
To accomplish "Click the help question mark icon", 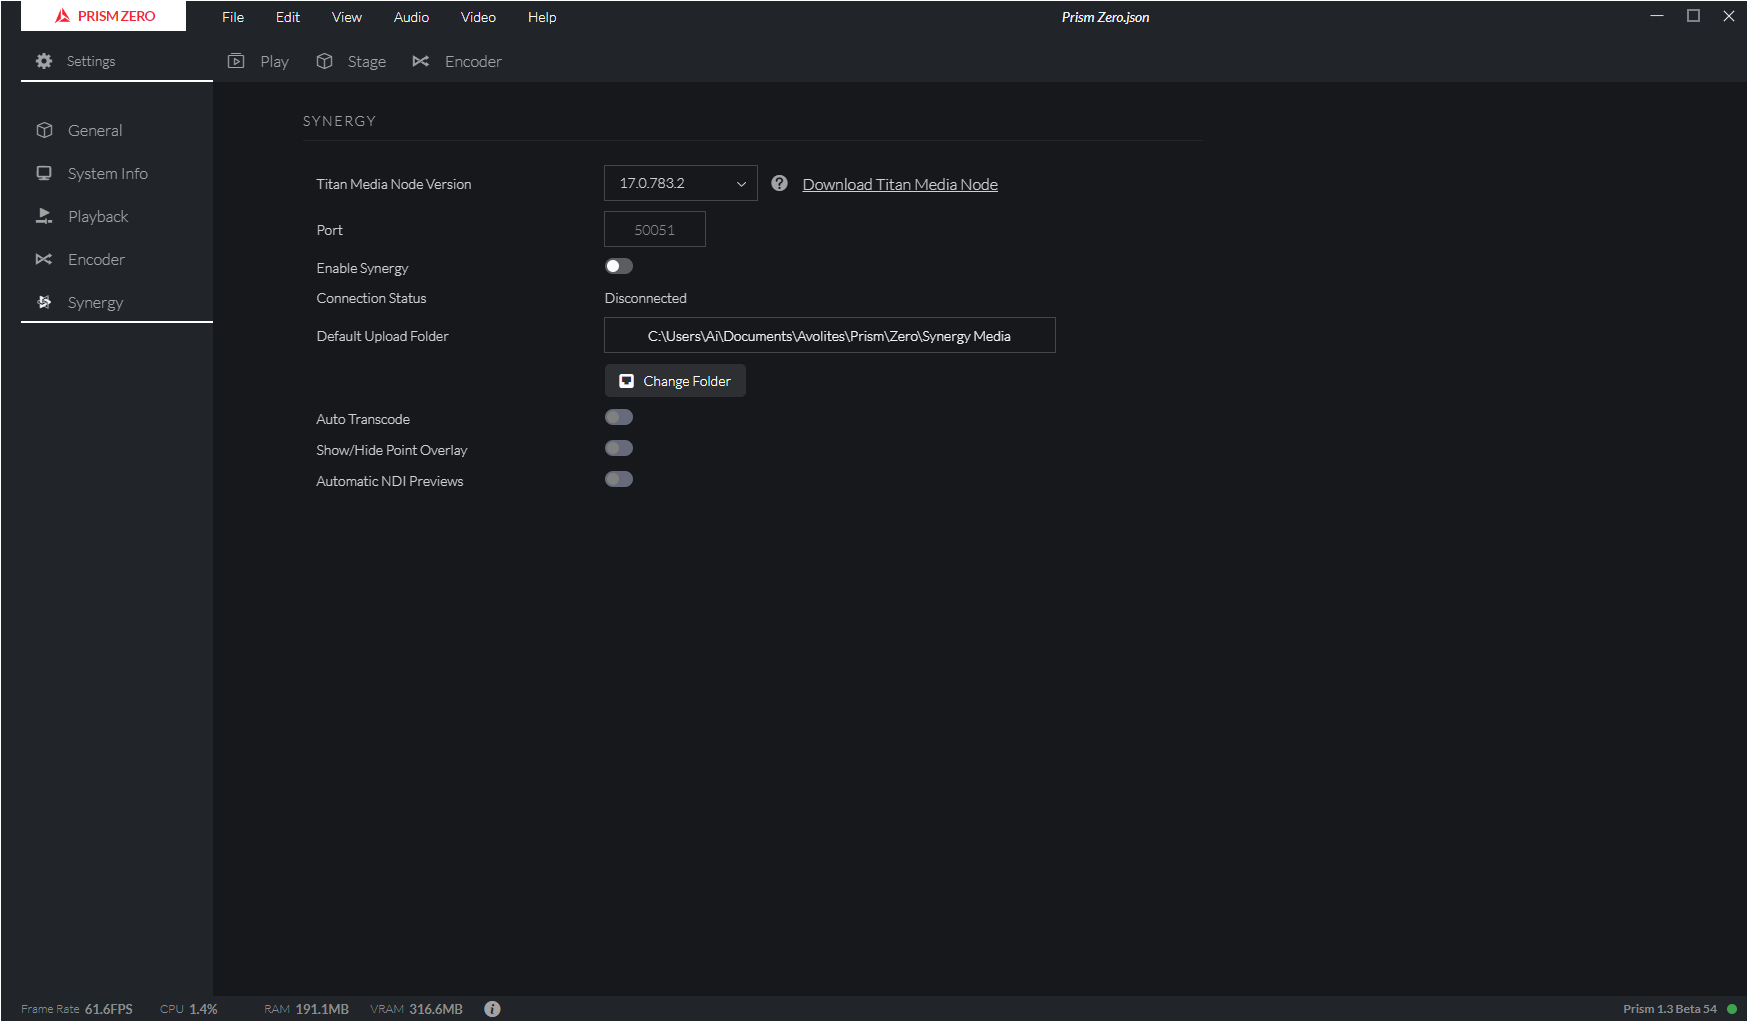I will click(780, 184).
